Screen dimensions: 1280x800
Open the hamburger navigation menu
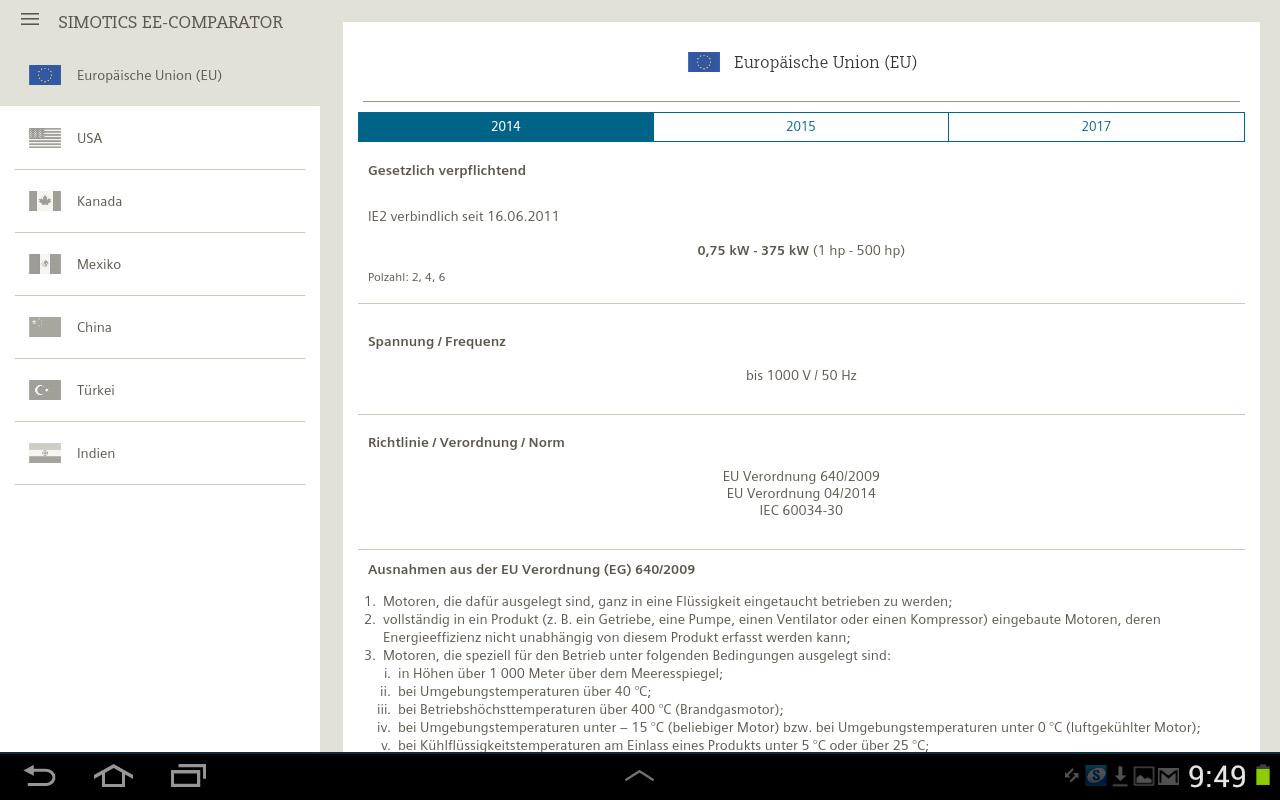[30, 19]
